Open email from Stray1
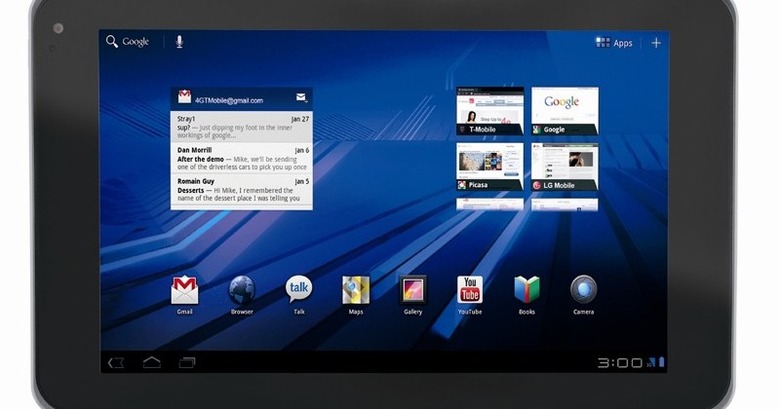The width and height of the screenshot is (780, 409). (x=242, y=126)
